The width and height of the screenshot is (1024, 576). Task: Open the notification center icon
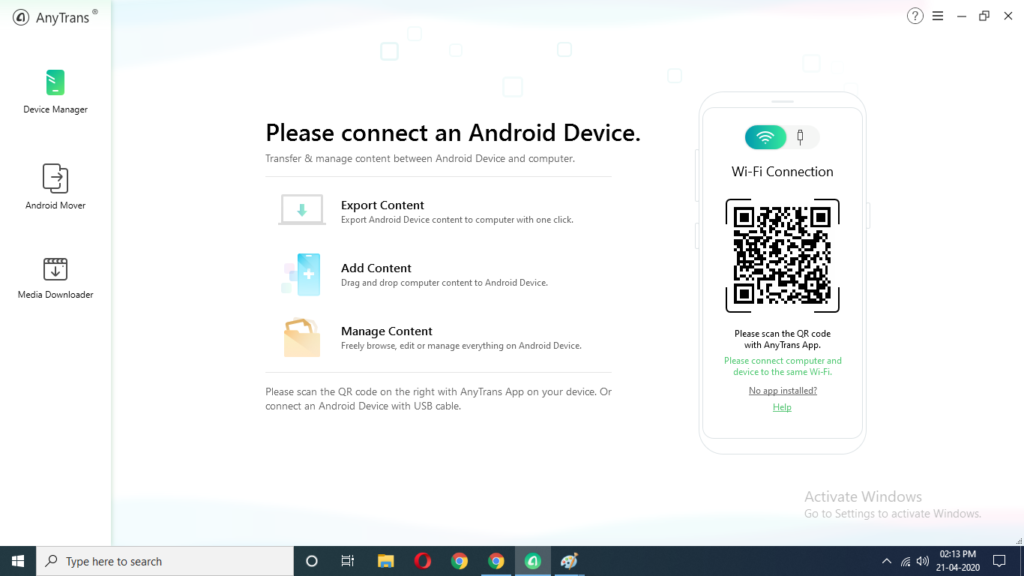(999, 561)
